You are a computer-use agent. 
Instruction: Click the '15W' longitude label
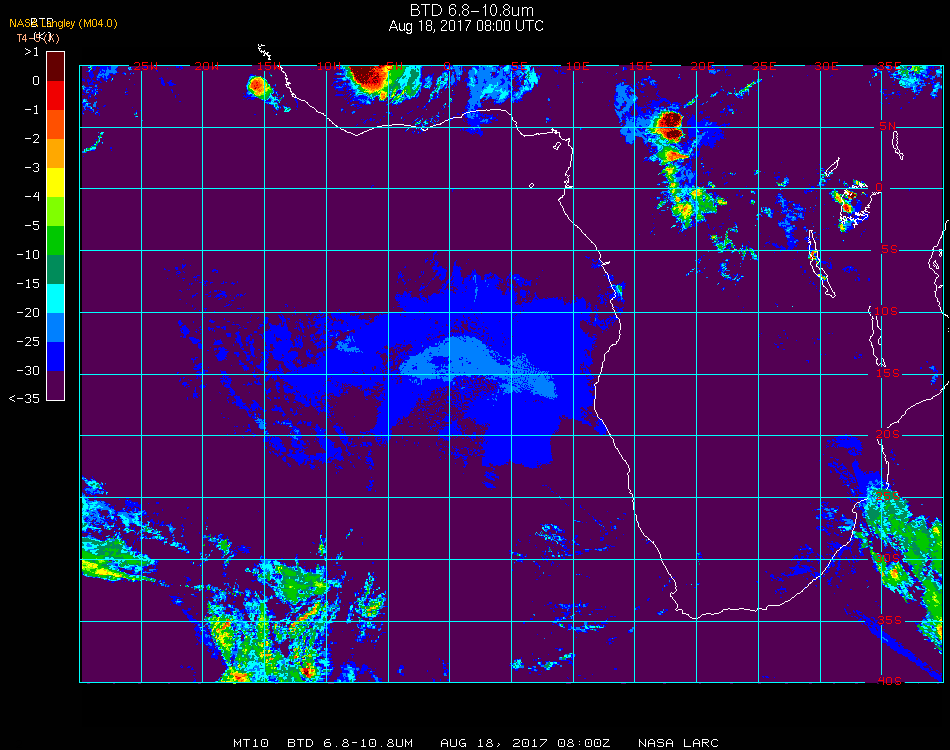[x=269, y=66]
